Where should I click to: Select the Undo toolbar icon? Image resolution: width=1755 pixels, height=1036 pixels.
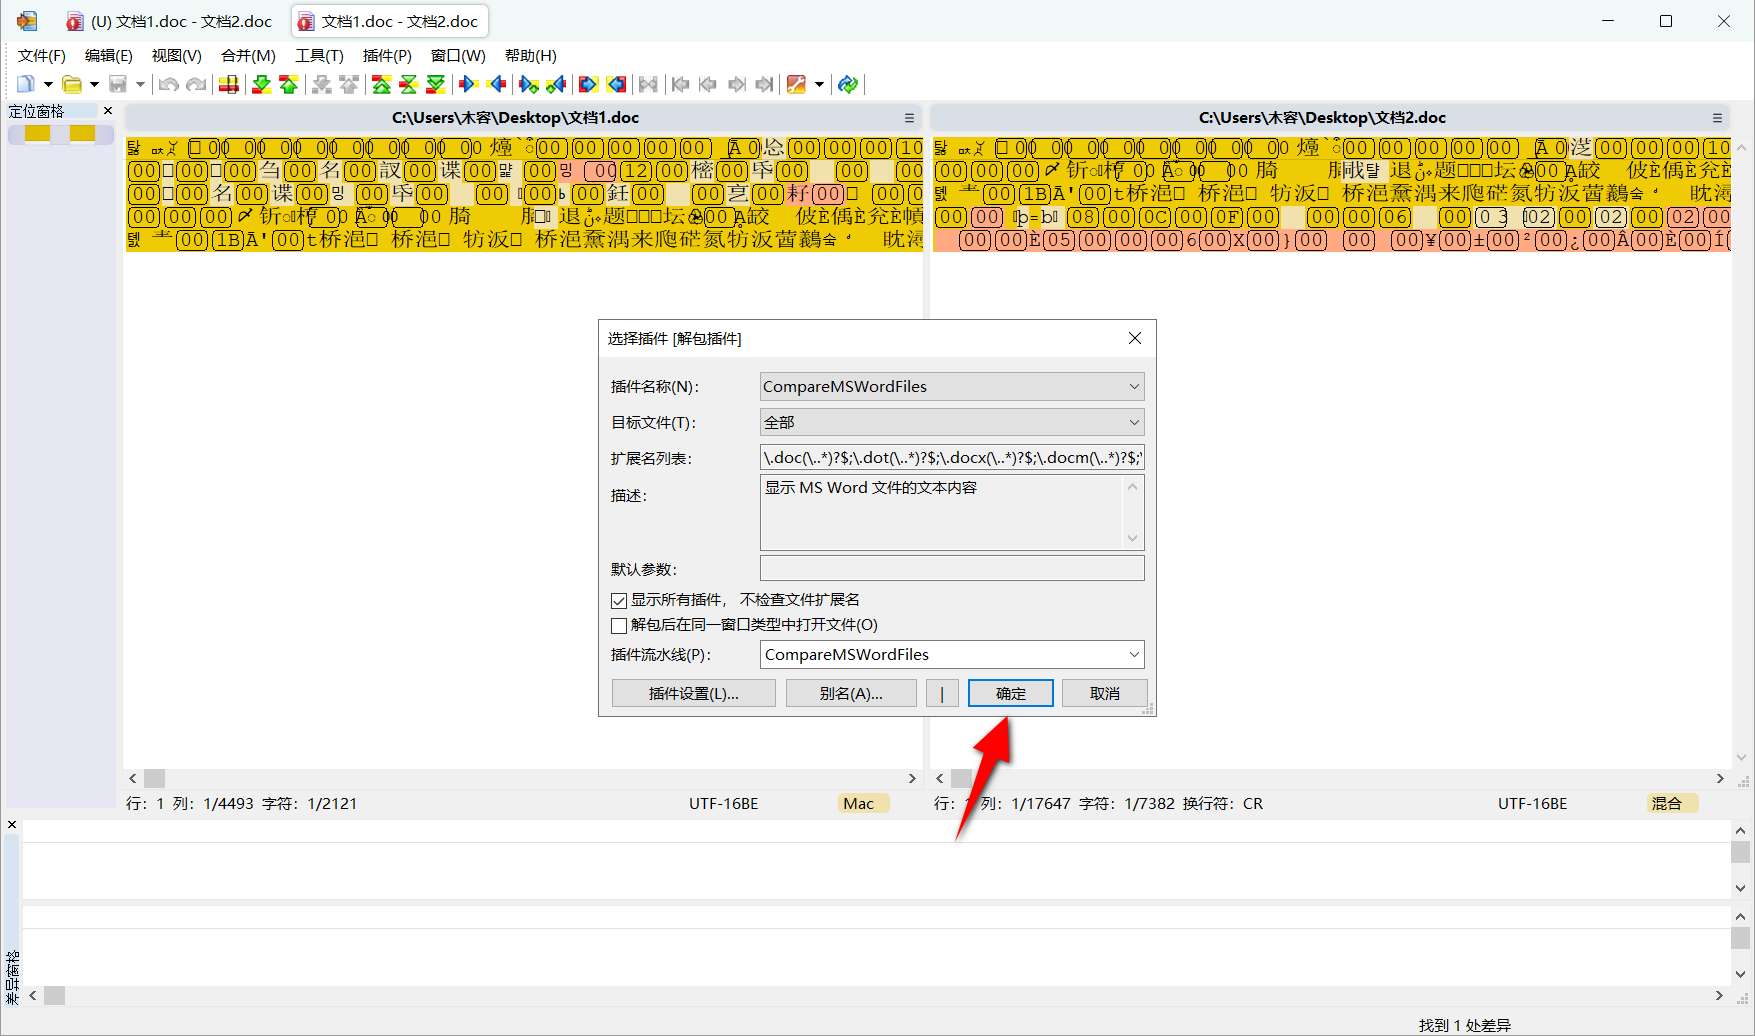click(x=168, y=84)
